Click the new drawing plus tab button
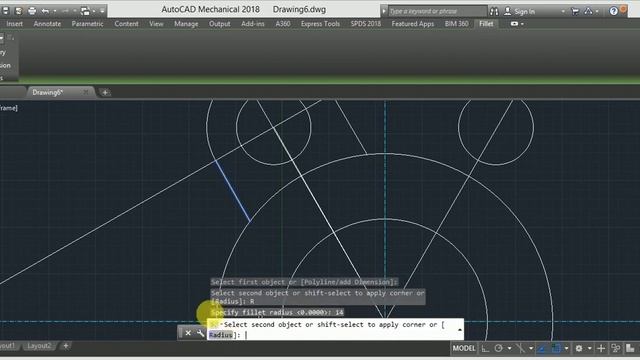This screenshot has height=360, width=640. click(x=105, y=93)
